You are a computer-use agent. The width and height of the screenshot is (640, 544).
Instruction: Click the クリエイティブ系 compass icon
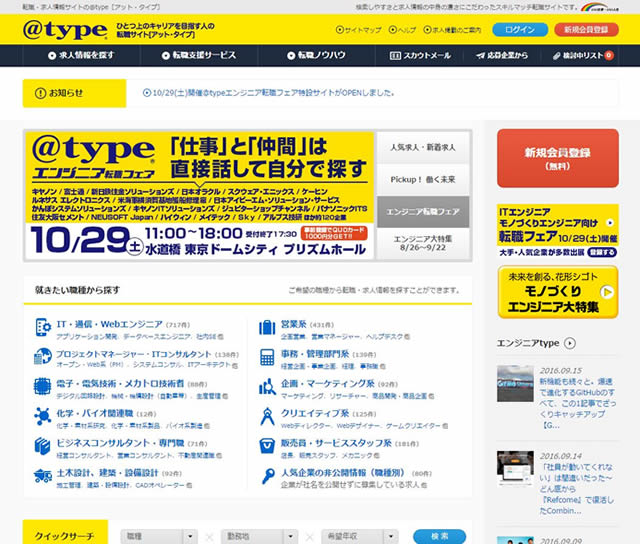point(267,416)
